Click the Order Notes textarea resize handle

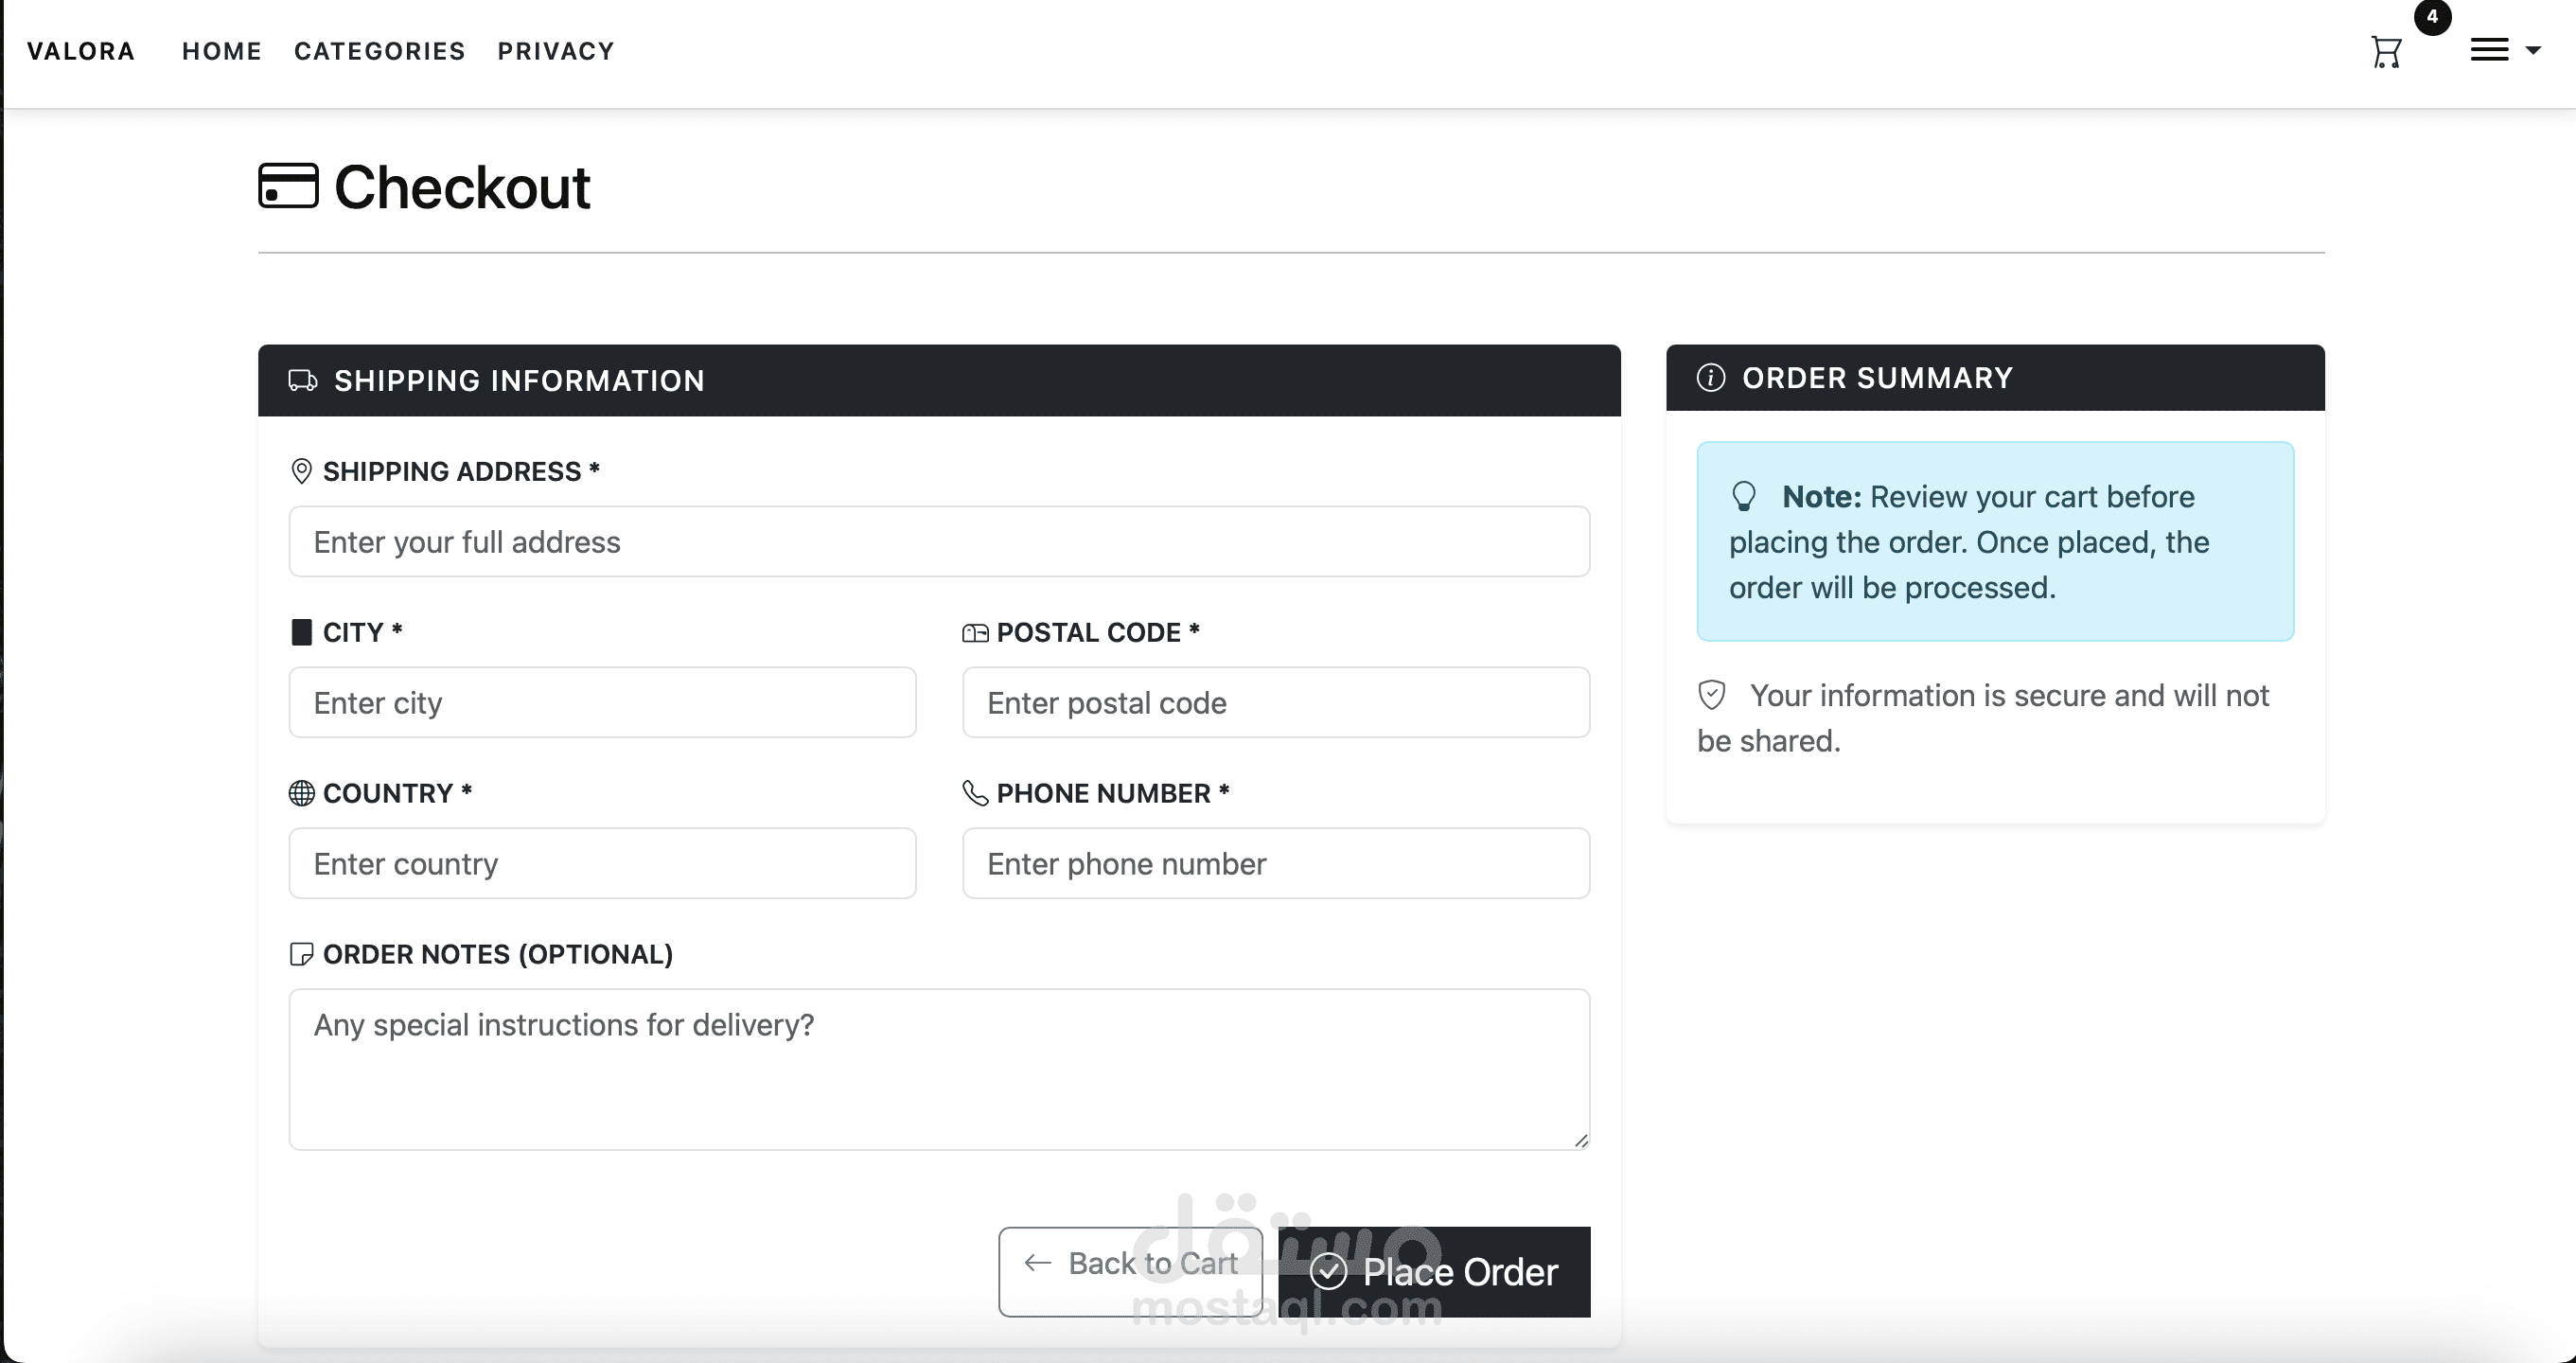coord(1581,1141)
